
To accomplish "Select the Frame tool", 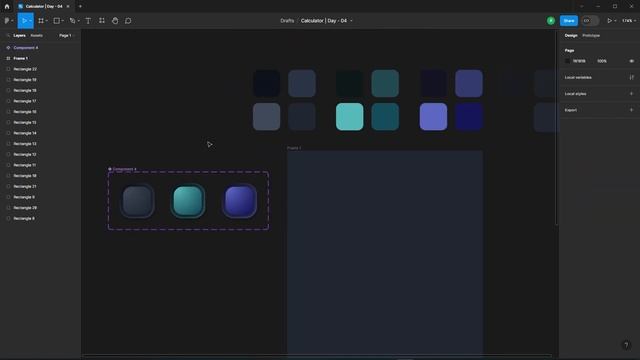I will coord(41,20).
